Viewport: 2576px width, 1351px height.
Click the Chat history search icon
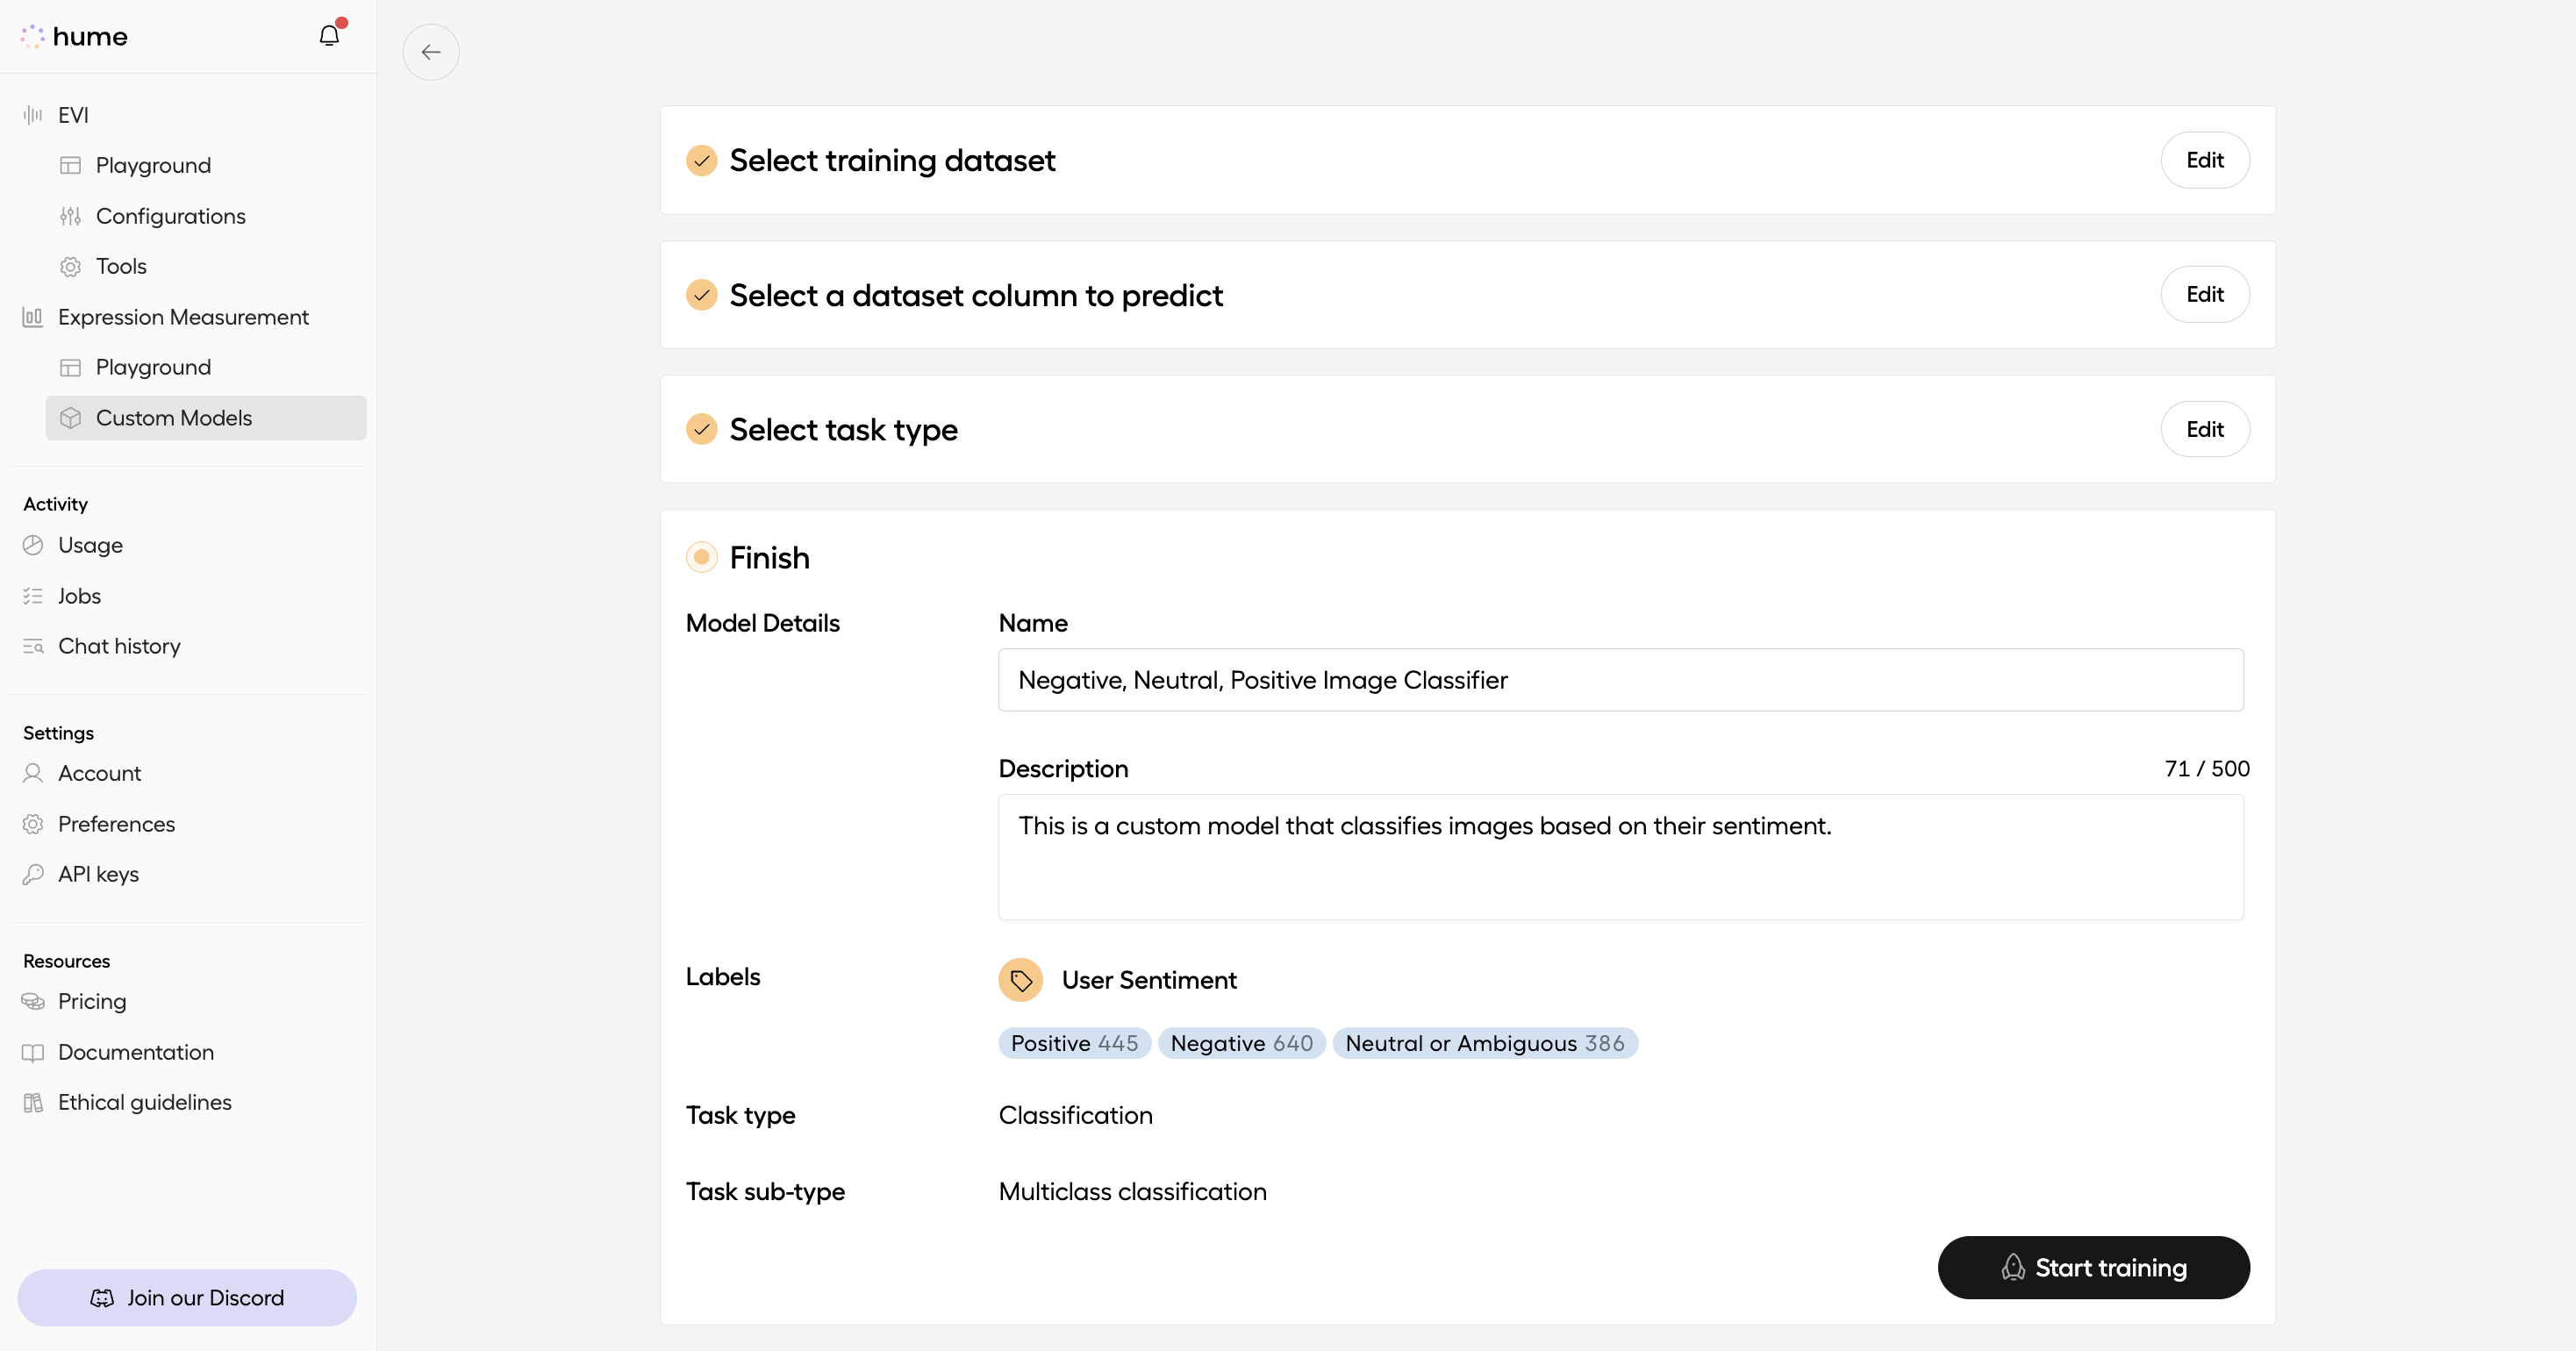[33, 646]
